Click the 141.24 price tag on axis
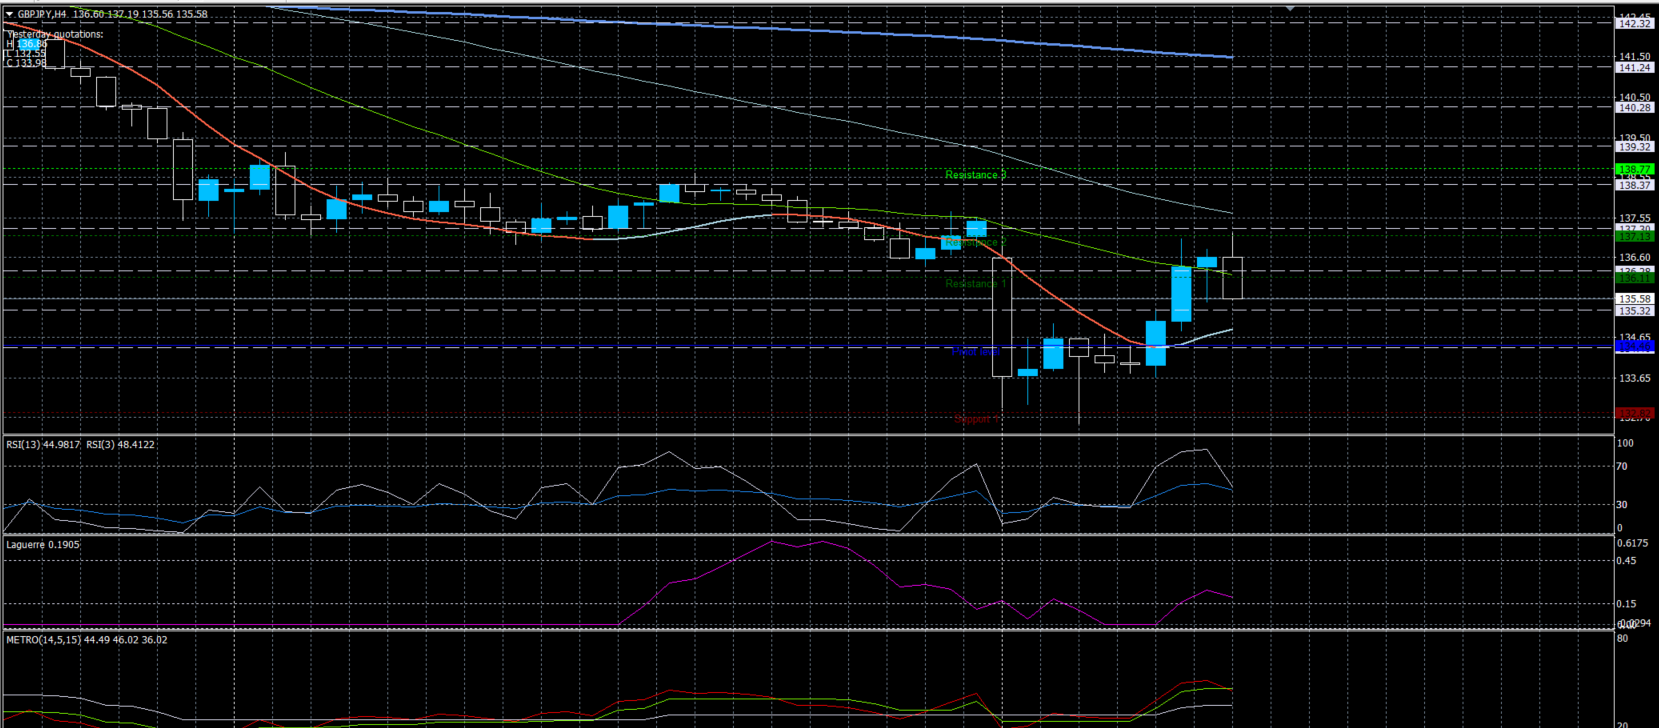Screen dimensions: 1659x728 click(1635, 68)
